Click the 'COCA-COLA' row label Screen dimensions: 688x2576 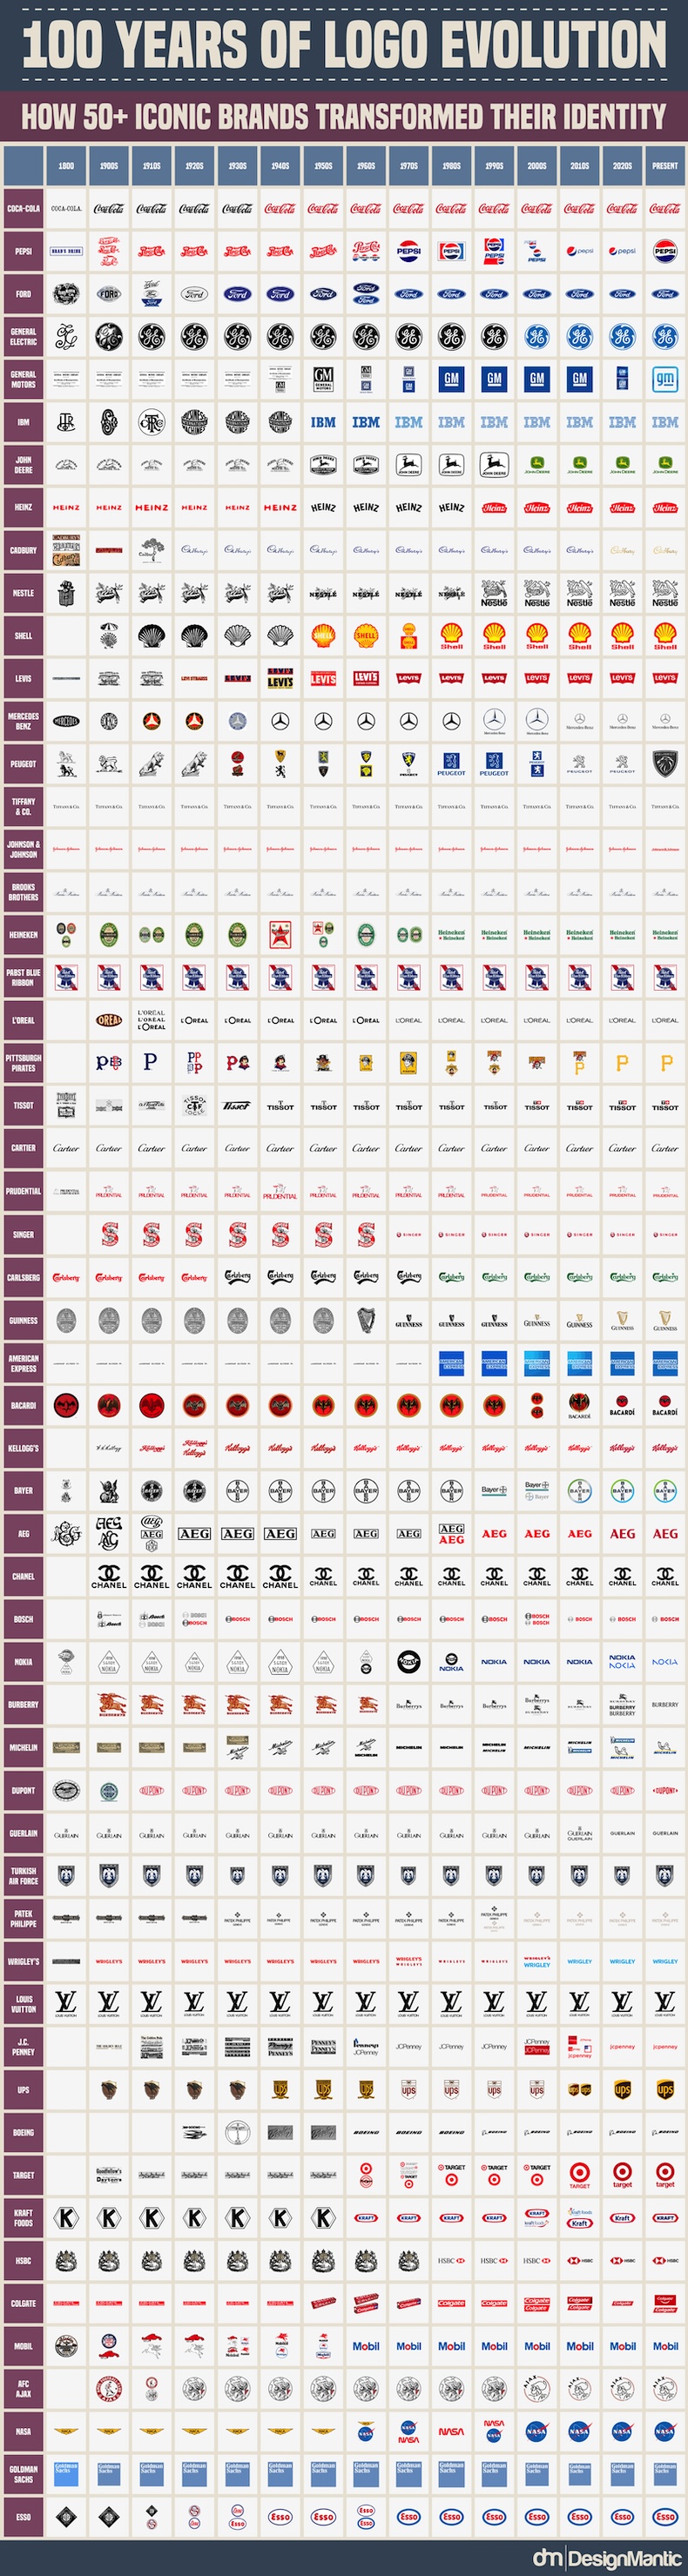coord(23,208)
